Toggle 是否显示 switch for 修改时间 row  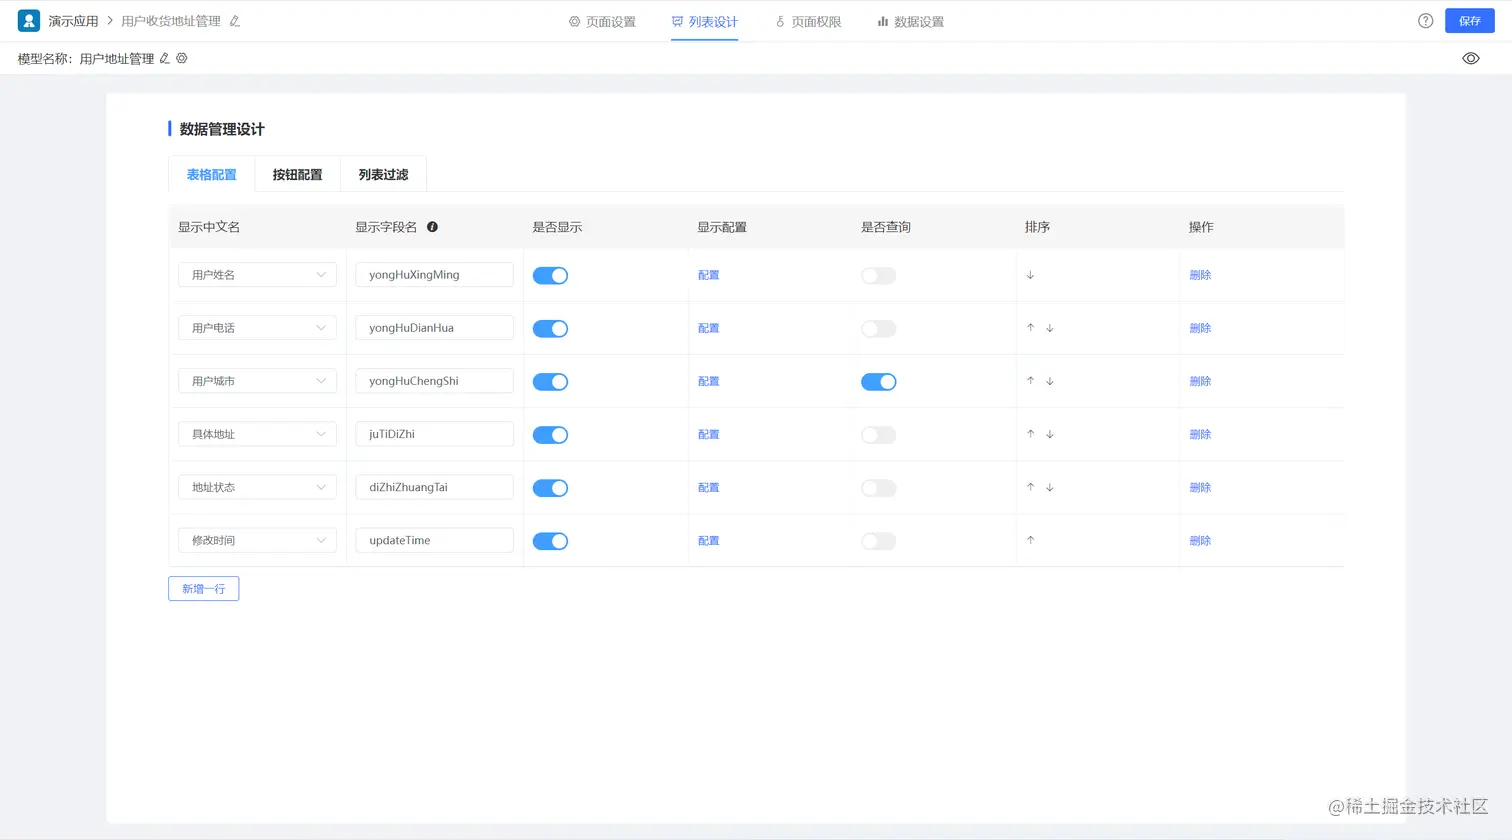[x=550, y=541]
